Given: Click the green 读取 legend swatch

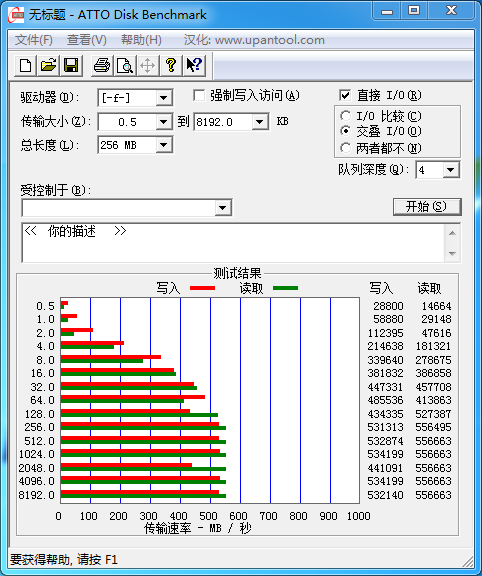Looking at the screenshot, I should coord(285,288).
